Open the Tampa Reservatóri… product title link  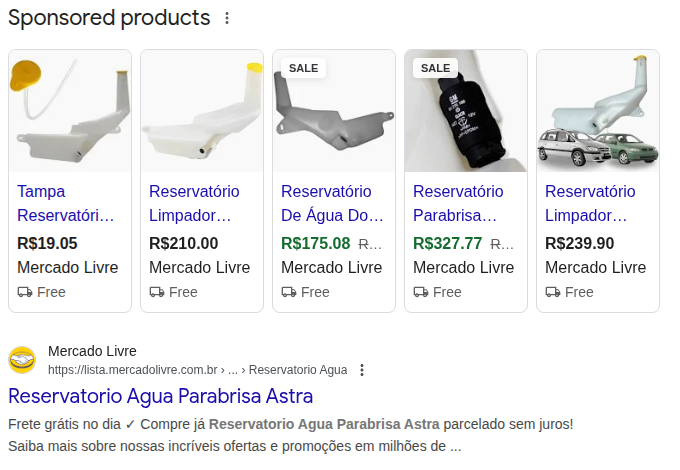pos(66,203)
